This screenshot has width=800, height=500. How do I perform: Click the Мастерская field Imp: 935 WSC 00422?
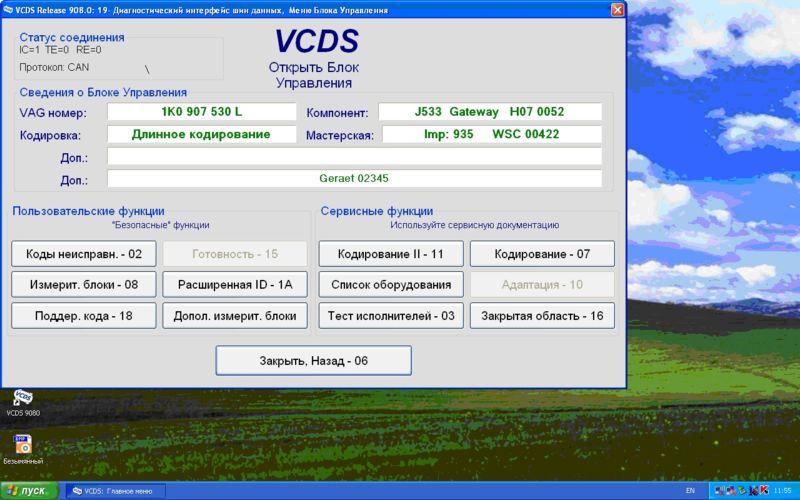pos(492,134)
